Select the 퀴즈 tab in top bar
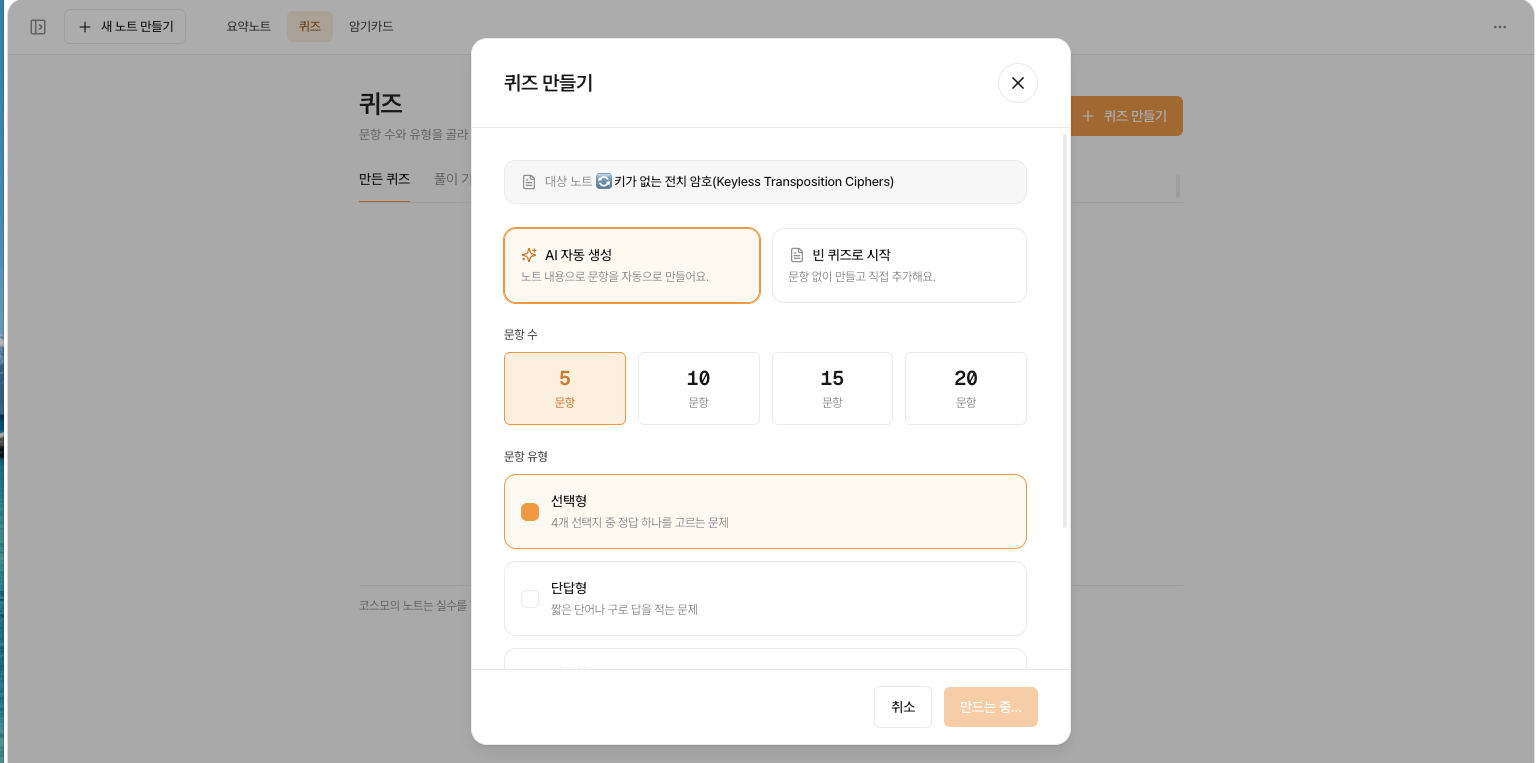The image size is (1537, 763). (x=310, y=27)
